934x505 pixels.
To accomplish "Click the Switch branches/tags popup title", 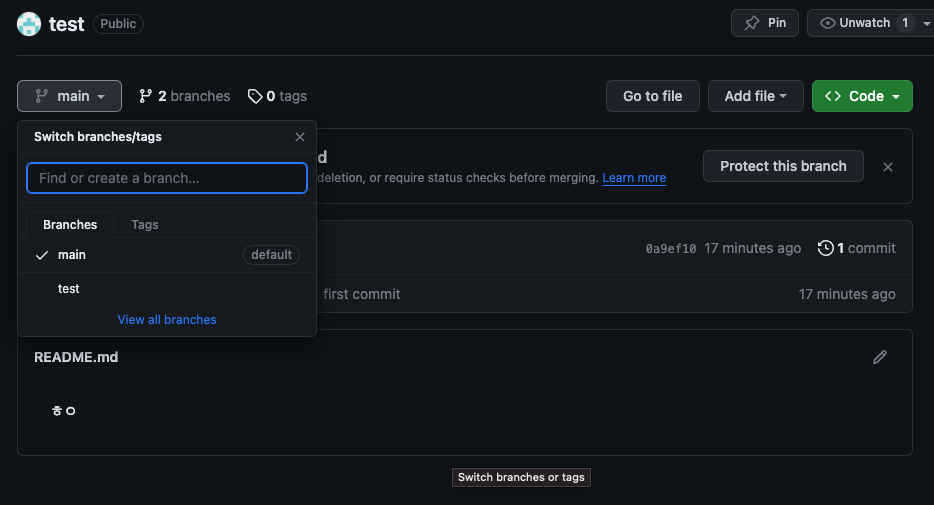I will point(98,137).
